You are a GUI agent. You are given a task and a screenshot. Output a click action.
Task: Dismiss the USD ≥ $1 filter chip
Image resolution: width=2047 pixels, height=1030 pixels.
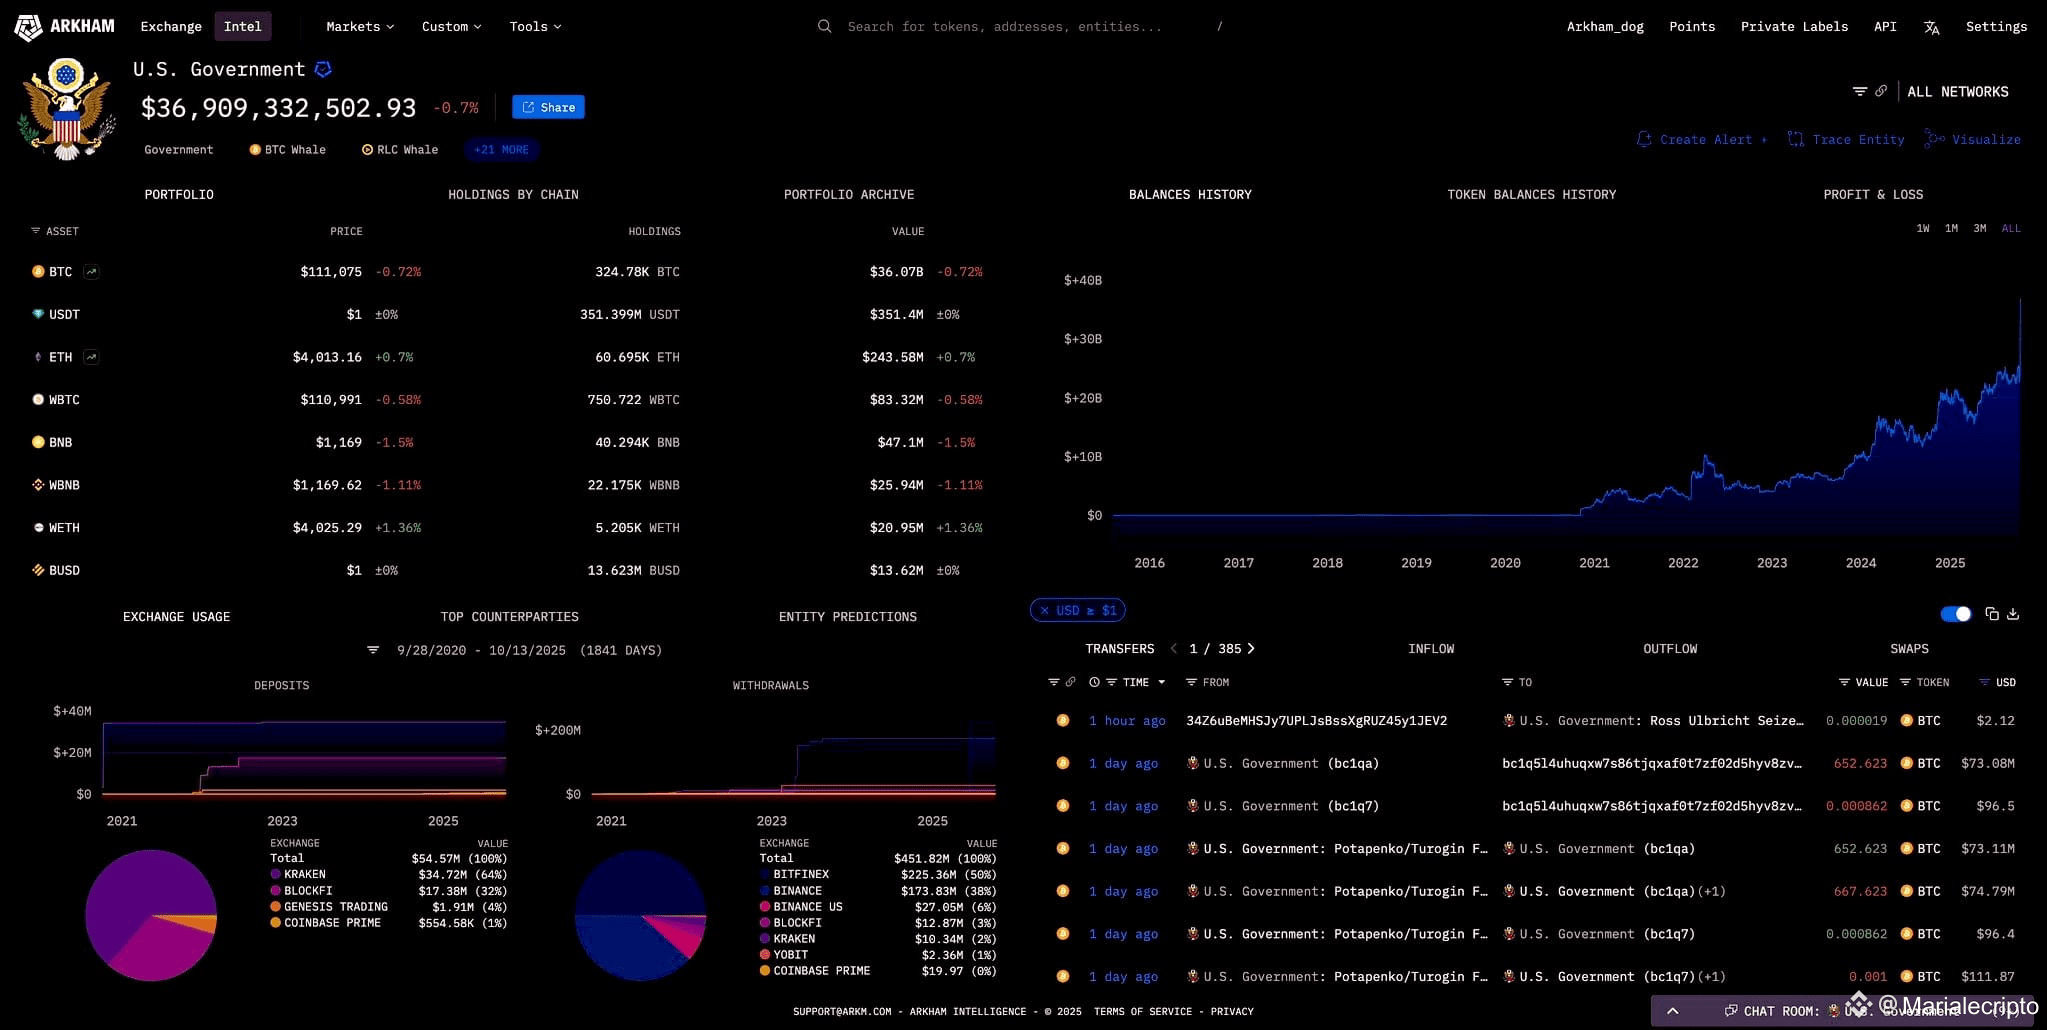click(1043, 610)
